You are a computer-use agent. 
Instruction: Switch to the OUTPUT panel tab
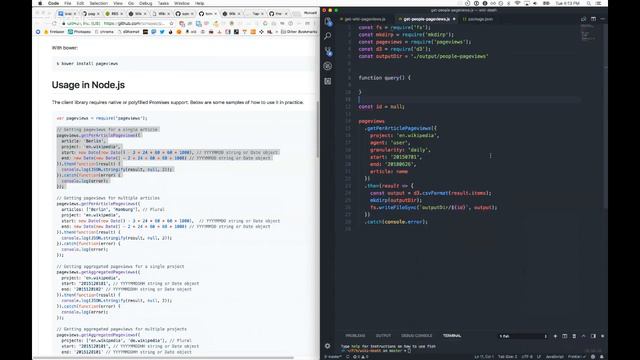coord(383,336)
